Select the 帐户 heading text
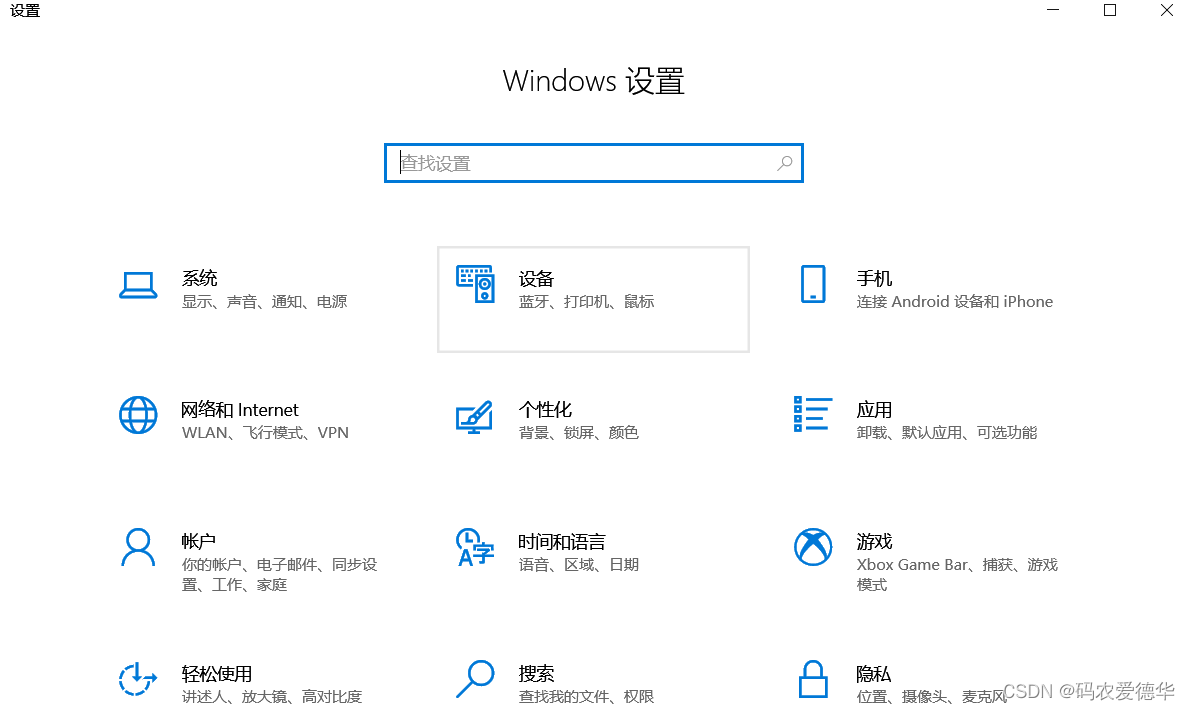1190x710 pixels. tap(199, 542)
